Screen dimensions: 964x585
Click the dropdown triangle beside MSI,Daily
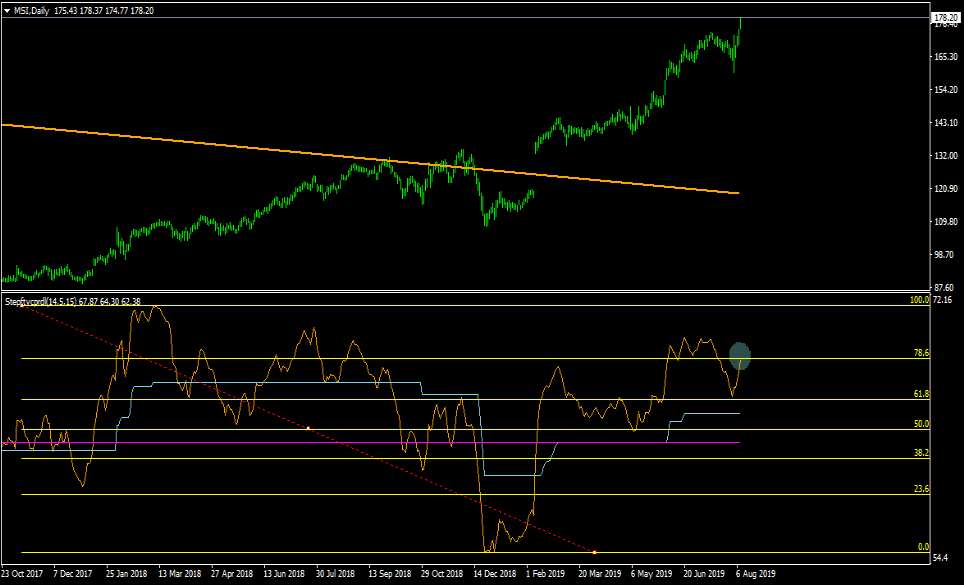click(x=7, y=10)
